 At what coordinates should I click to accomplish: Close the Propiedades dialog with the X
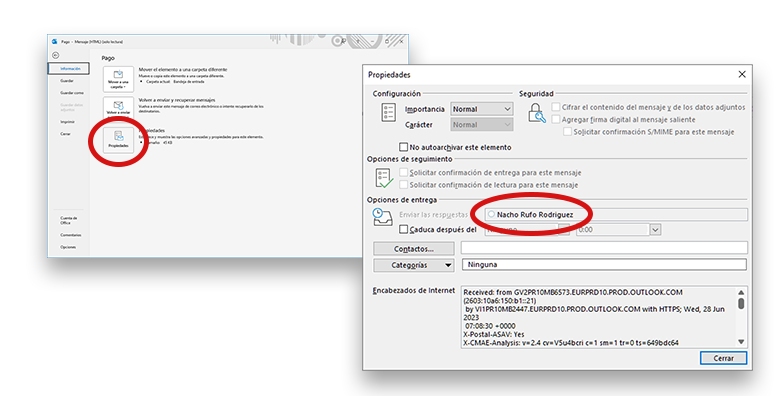(x=742, y=74)
